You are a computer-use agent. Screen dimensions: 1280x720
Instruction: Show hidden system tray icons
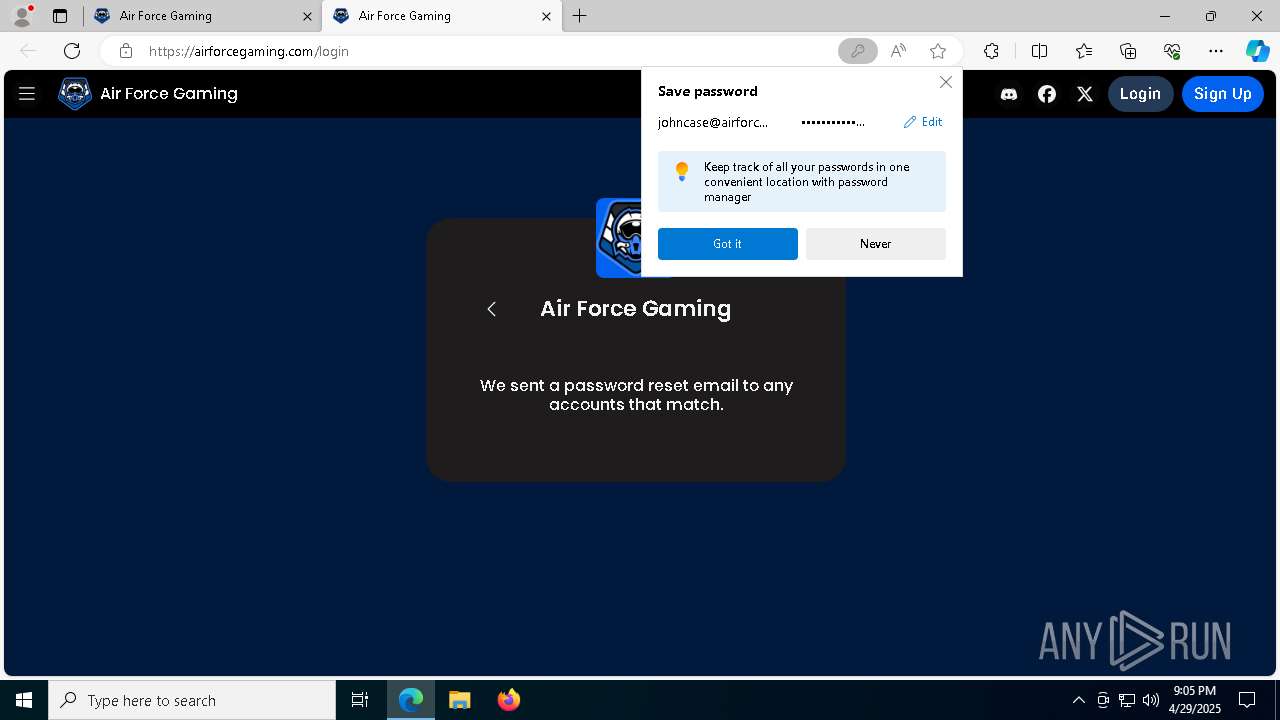pos(1078,700)
